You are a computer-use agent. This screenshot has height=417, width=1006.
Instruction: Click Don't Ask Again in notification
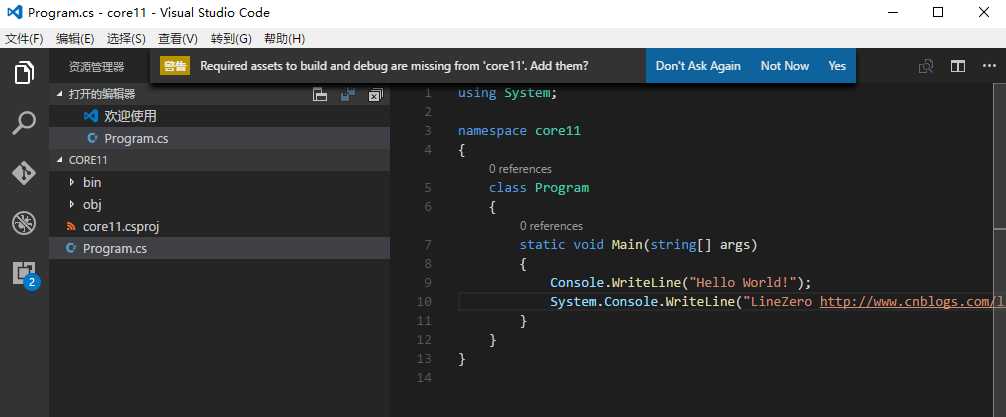[698, 66]
